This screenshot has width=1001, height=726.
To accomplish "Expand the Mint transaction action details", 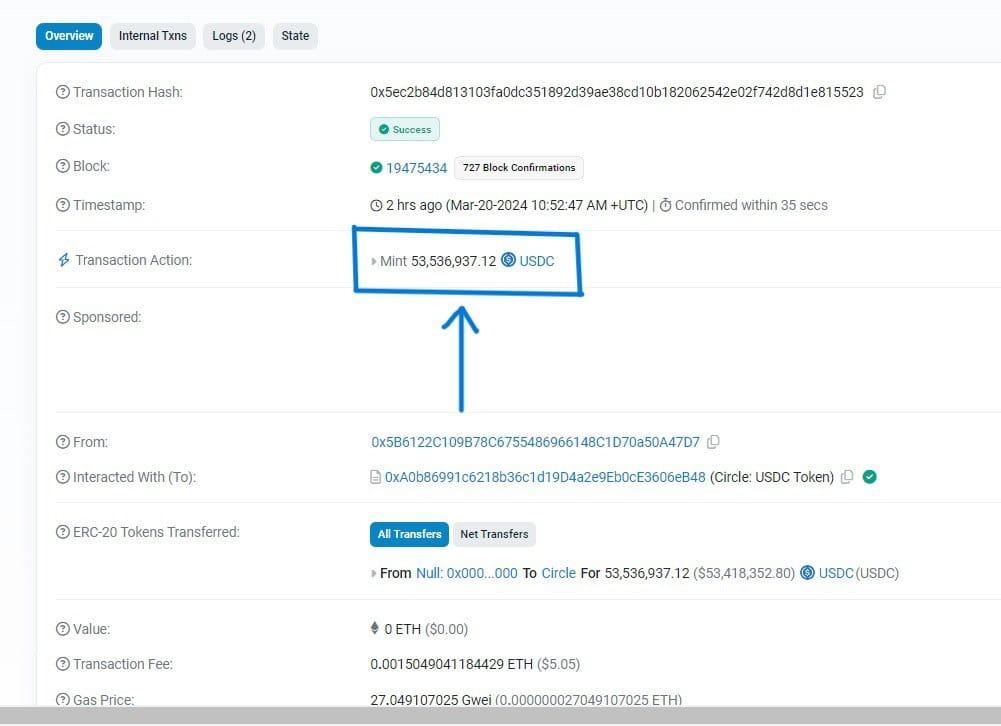I will coord(373,261).
